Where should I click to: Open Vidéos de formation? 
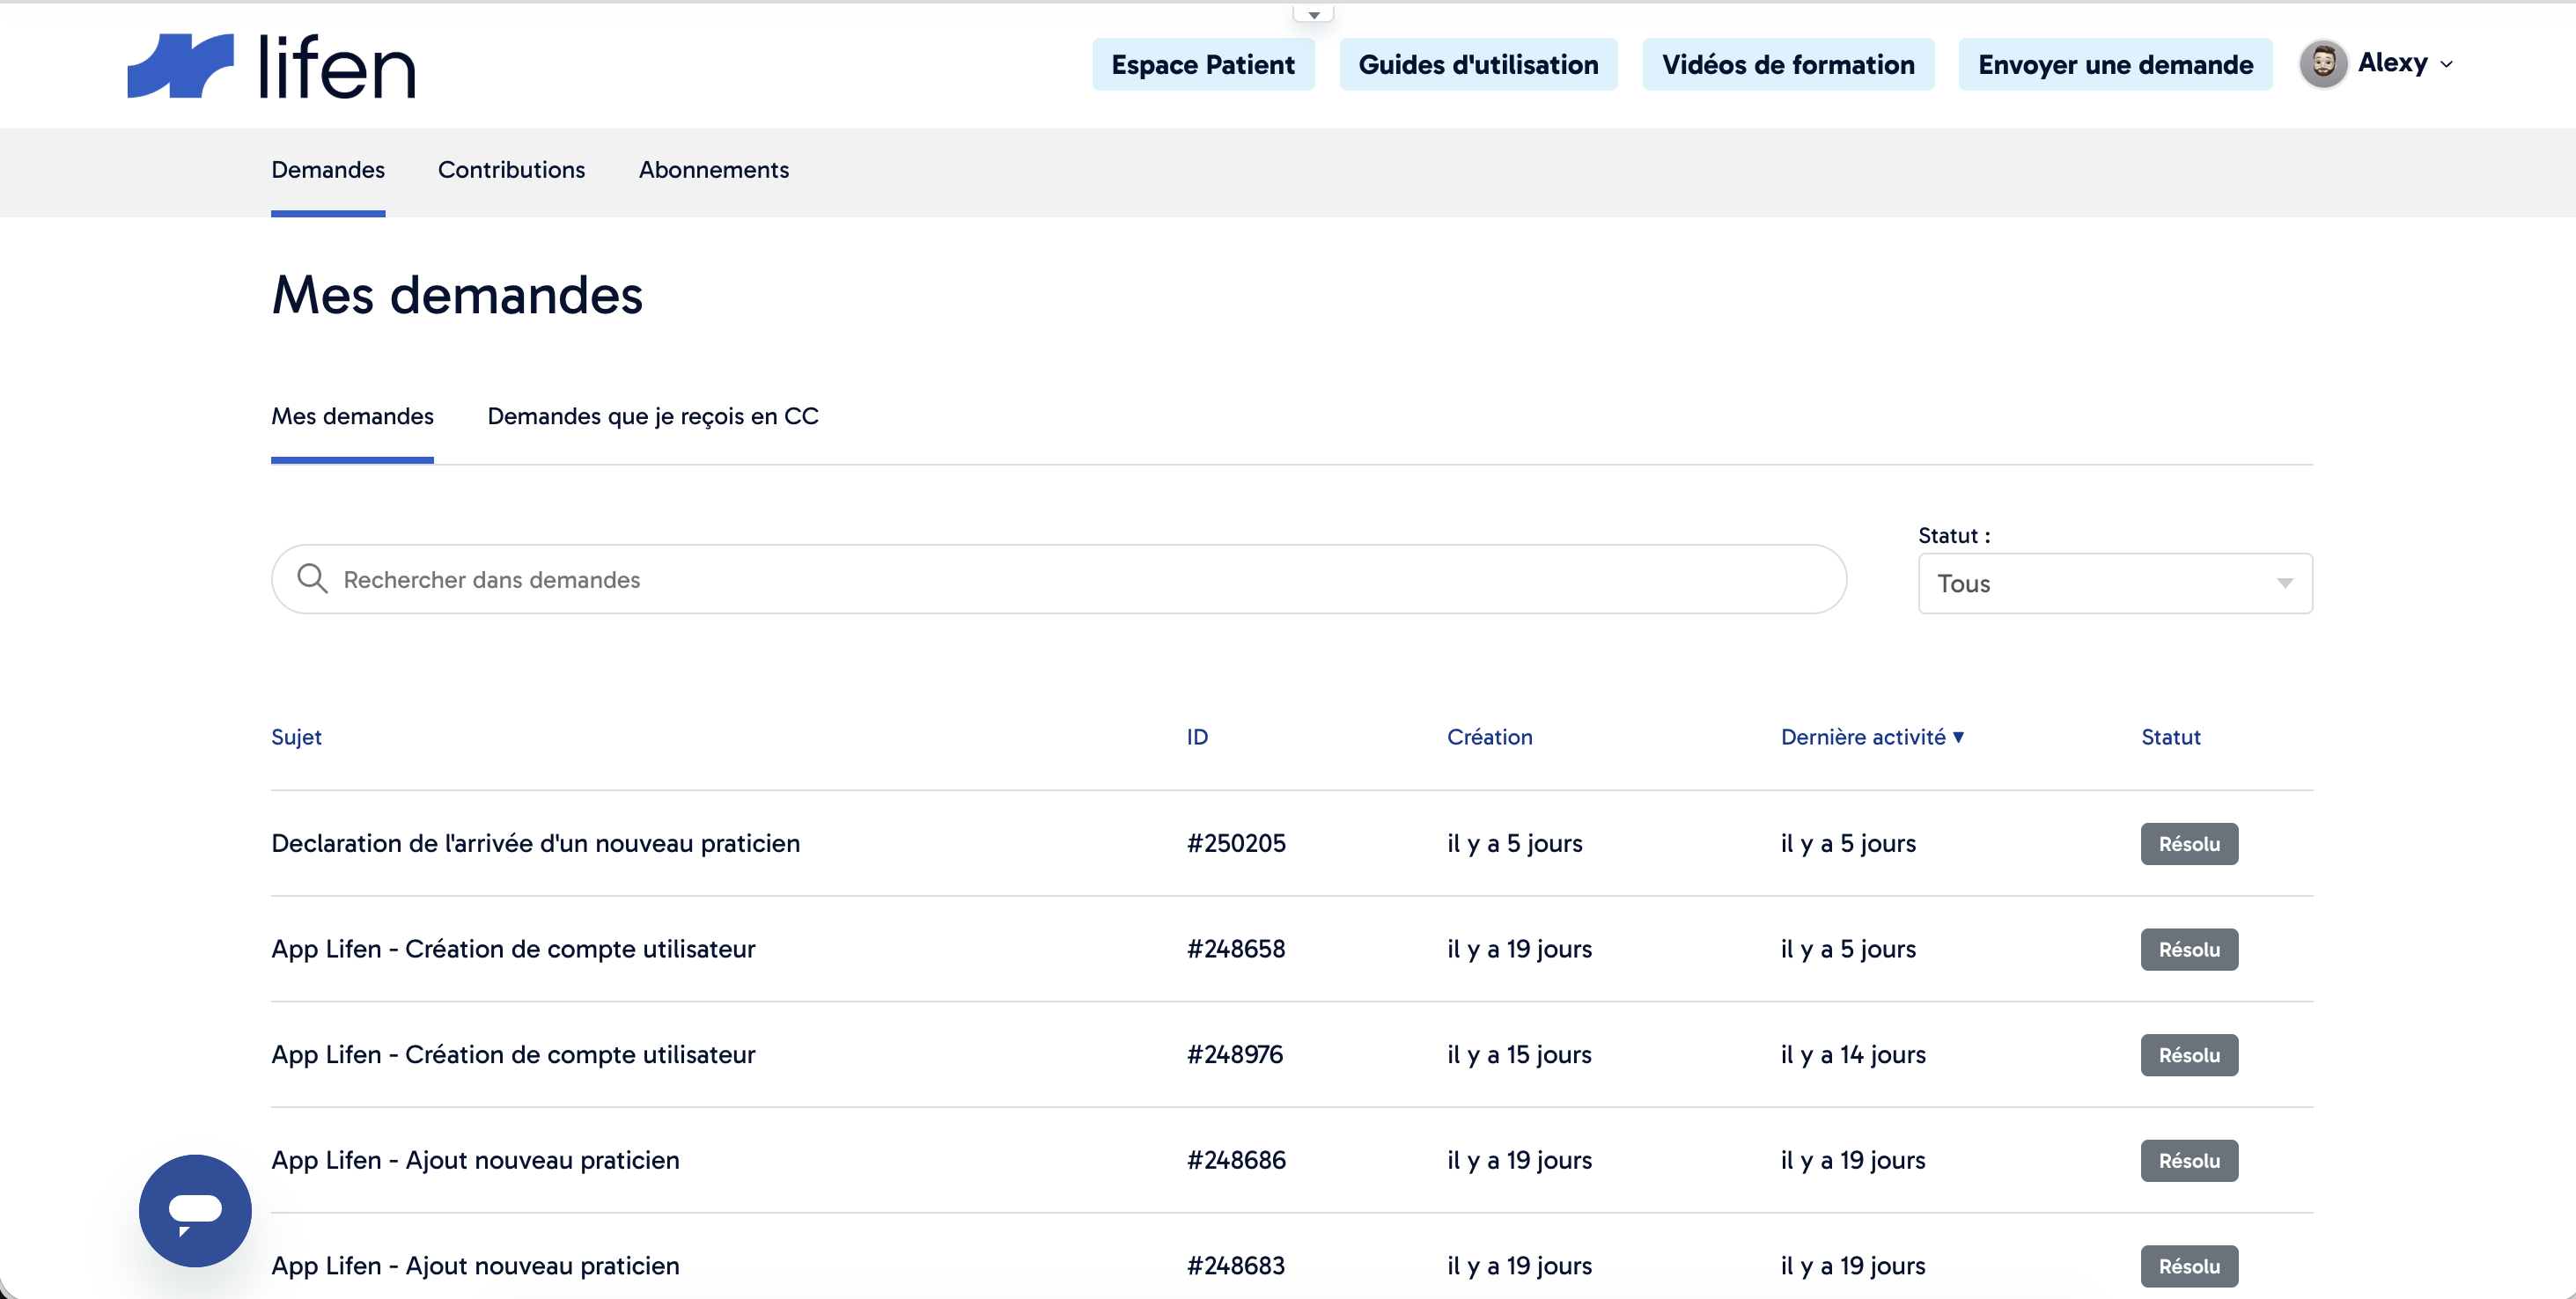tap(1787, 65)
